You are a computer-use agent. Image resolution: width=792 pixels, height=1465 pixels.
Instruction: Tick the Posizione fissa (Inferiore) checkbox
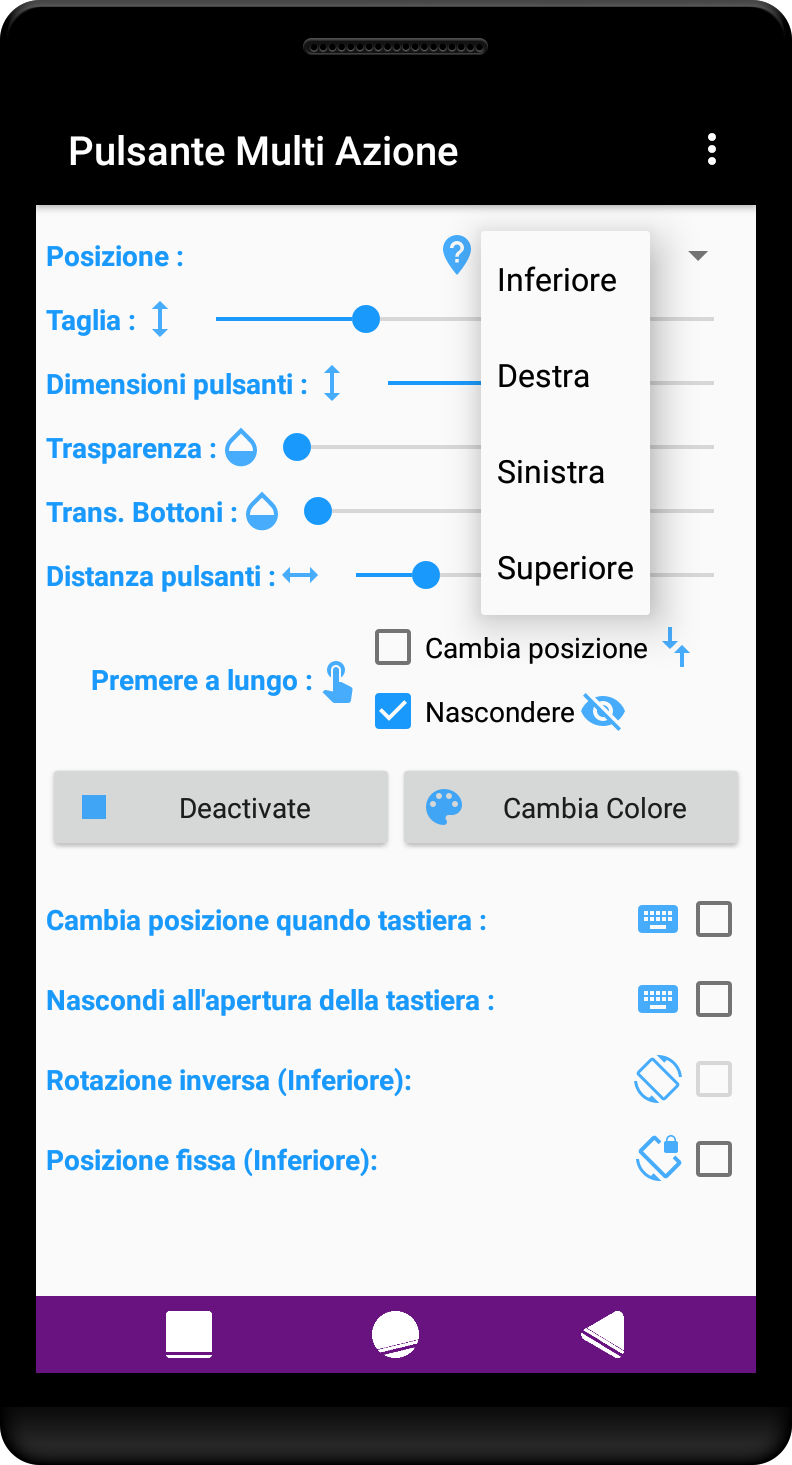(714, 1159)
